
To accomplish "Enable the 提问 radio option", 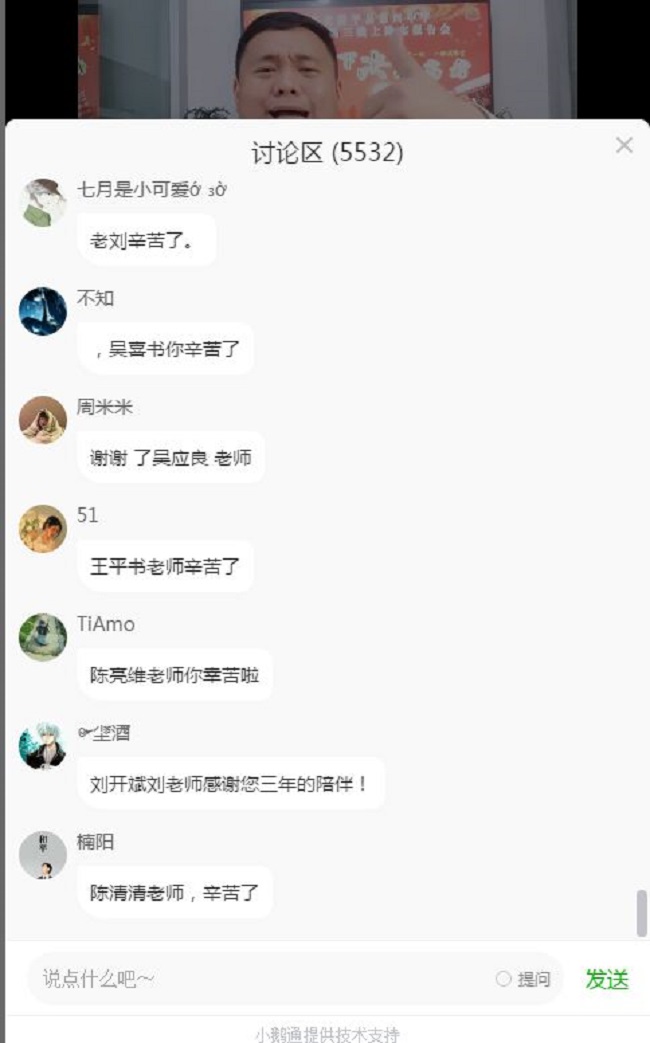I will [504, 978].
